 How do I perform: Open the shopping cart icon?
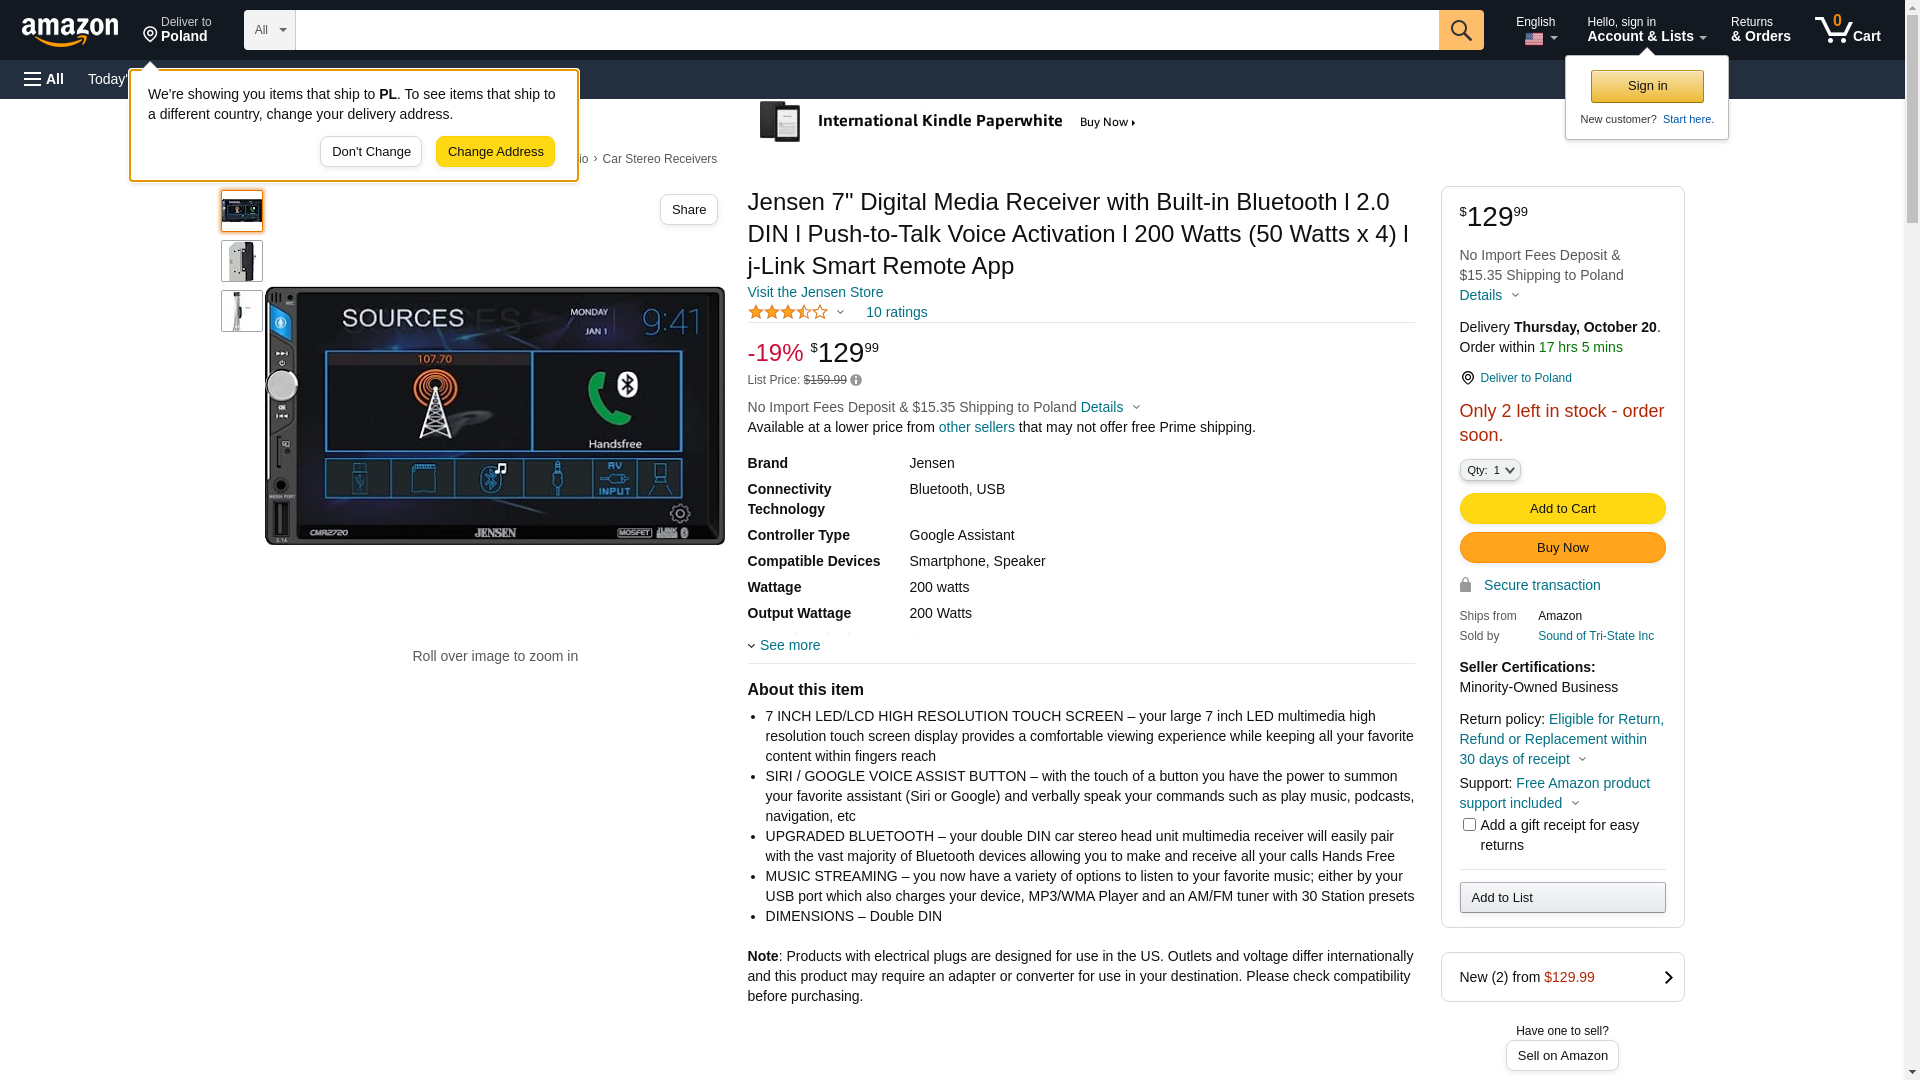click(x=1847, y=30)
